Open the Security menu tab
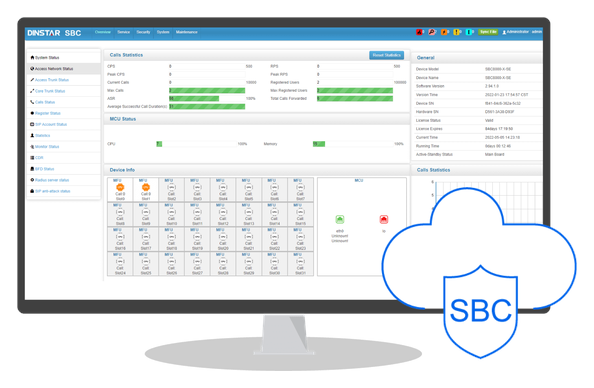This screenshot has width=594, height=388. [x=143, y=32]
